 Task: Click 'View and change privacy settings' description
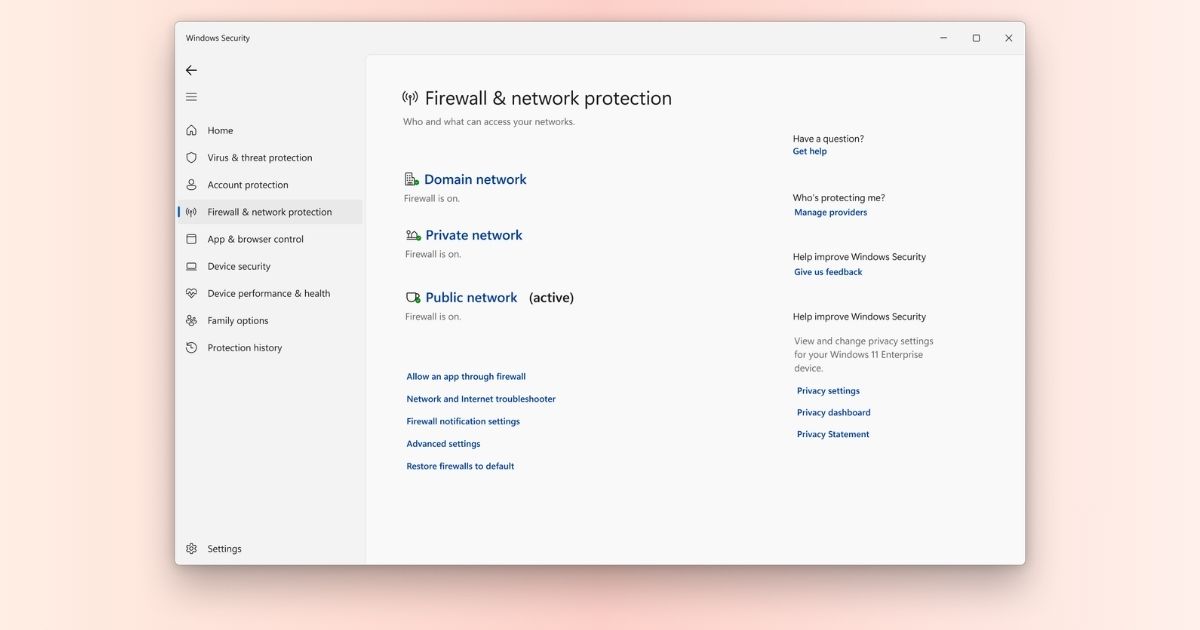click(x=864, y=354)
